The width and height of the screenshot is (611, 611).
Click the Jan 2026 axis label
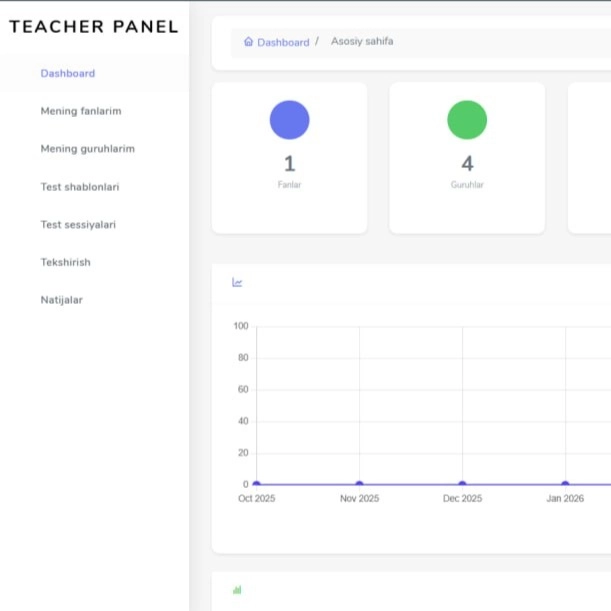[565, 498]
